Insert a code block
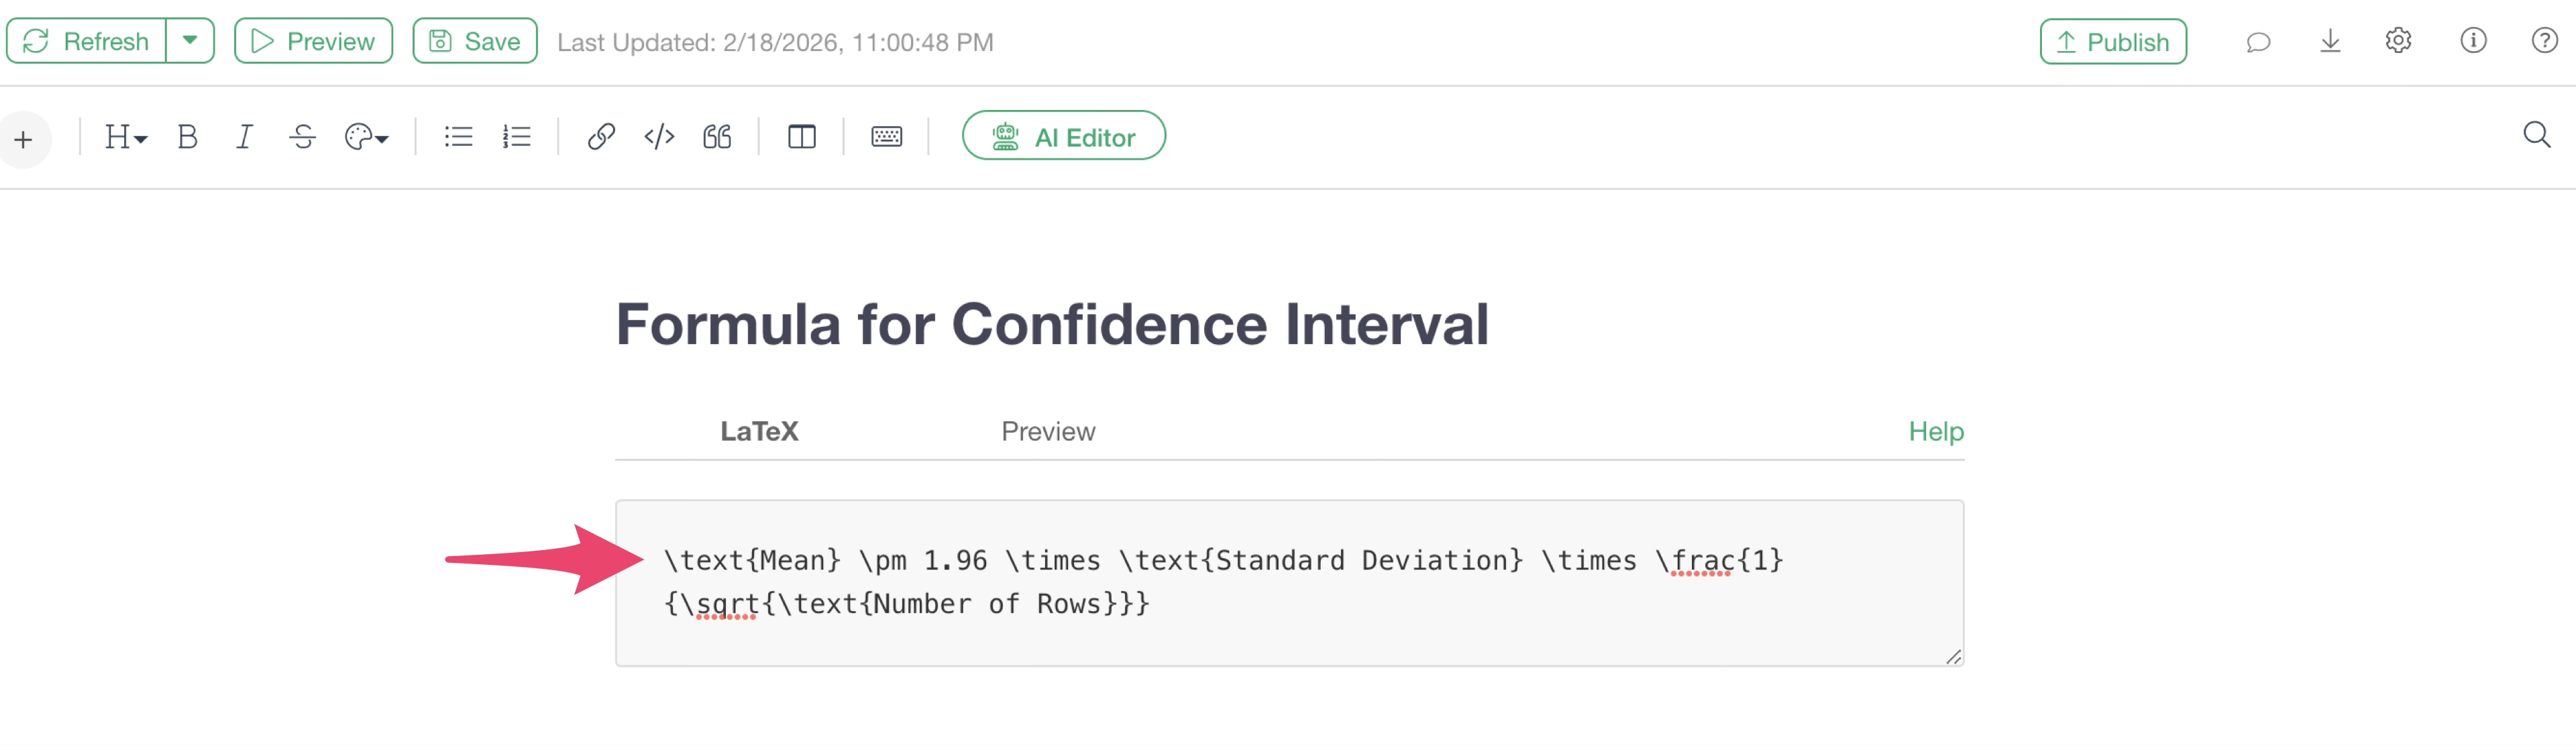The height and width of the screenshot is (750, 2576). [659, 137]
